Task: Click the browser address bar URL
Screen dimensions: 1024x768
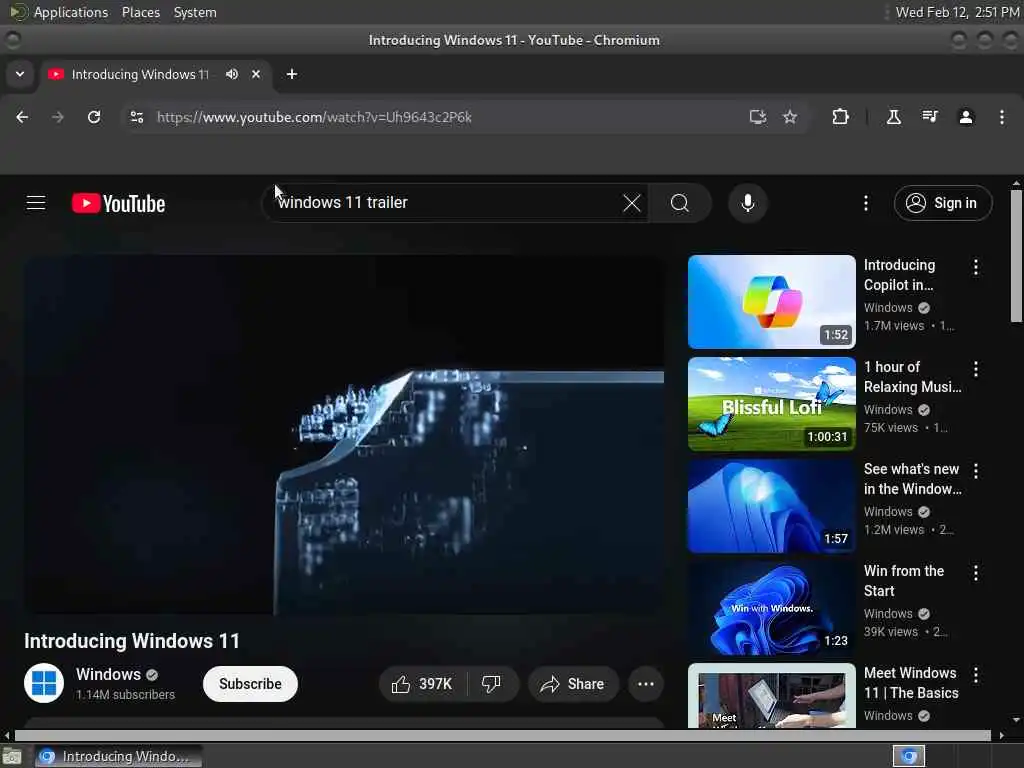Action: coord(314,117)
